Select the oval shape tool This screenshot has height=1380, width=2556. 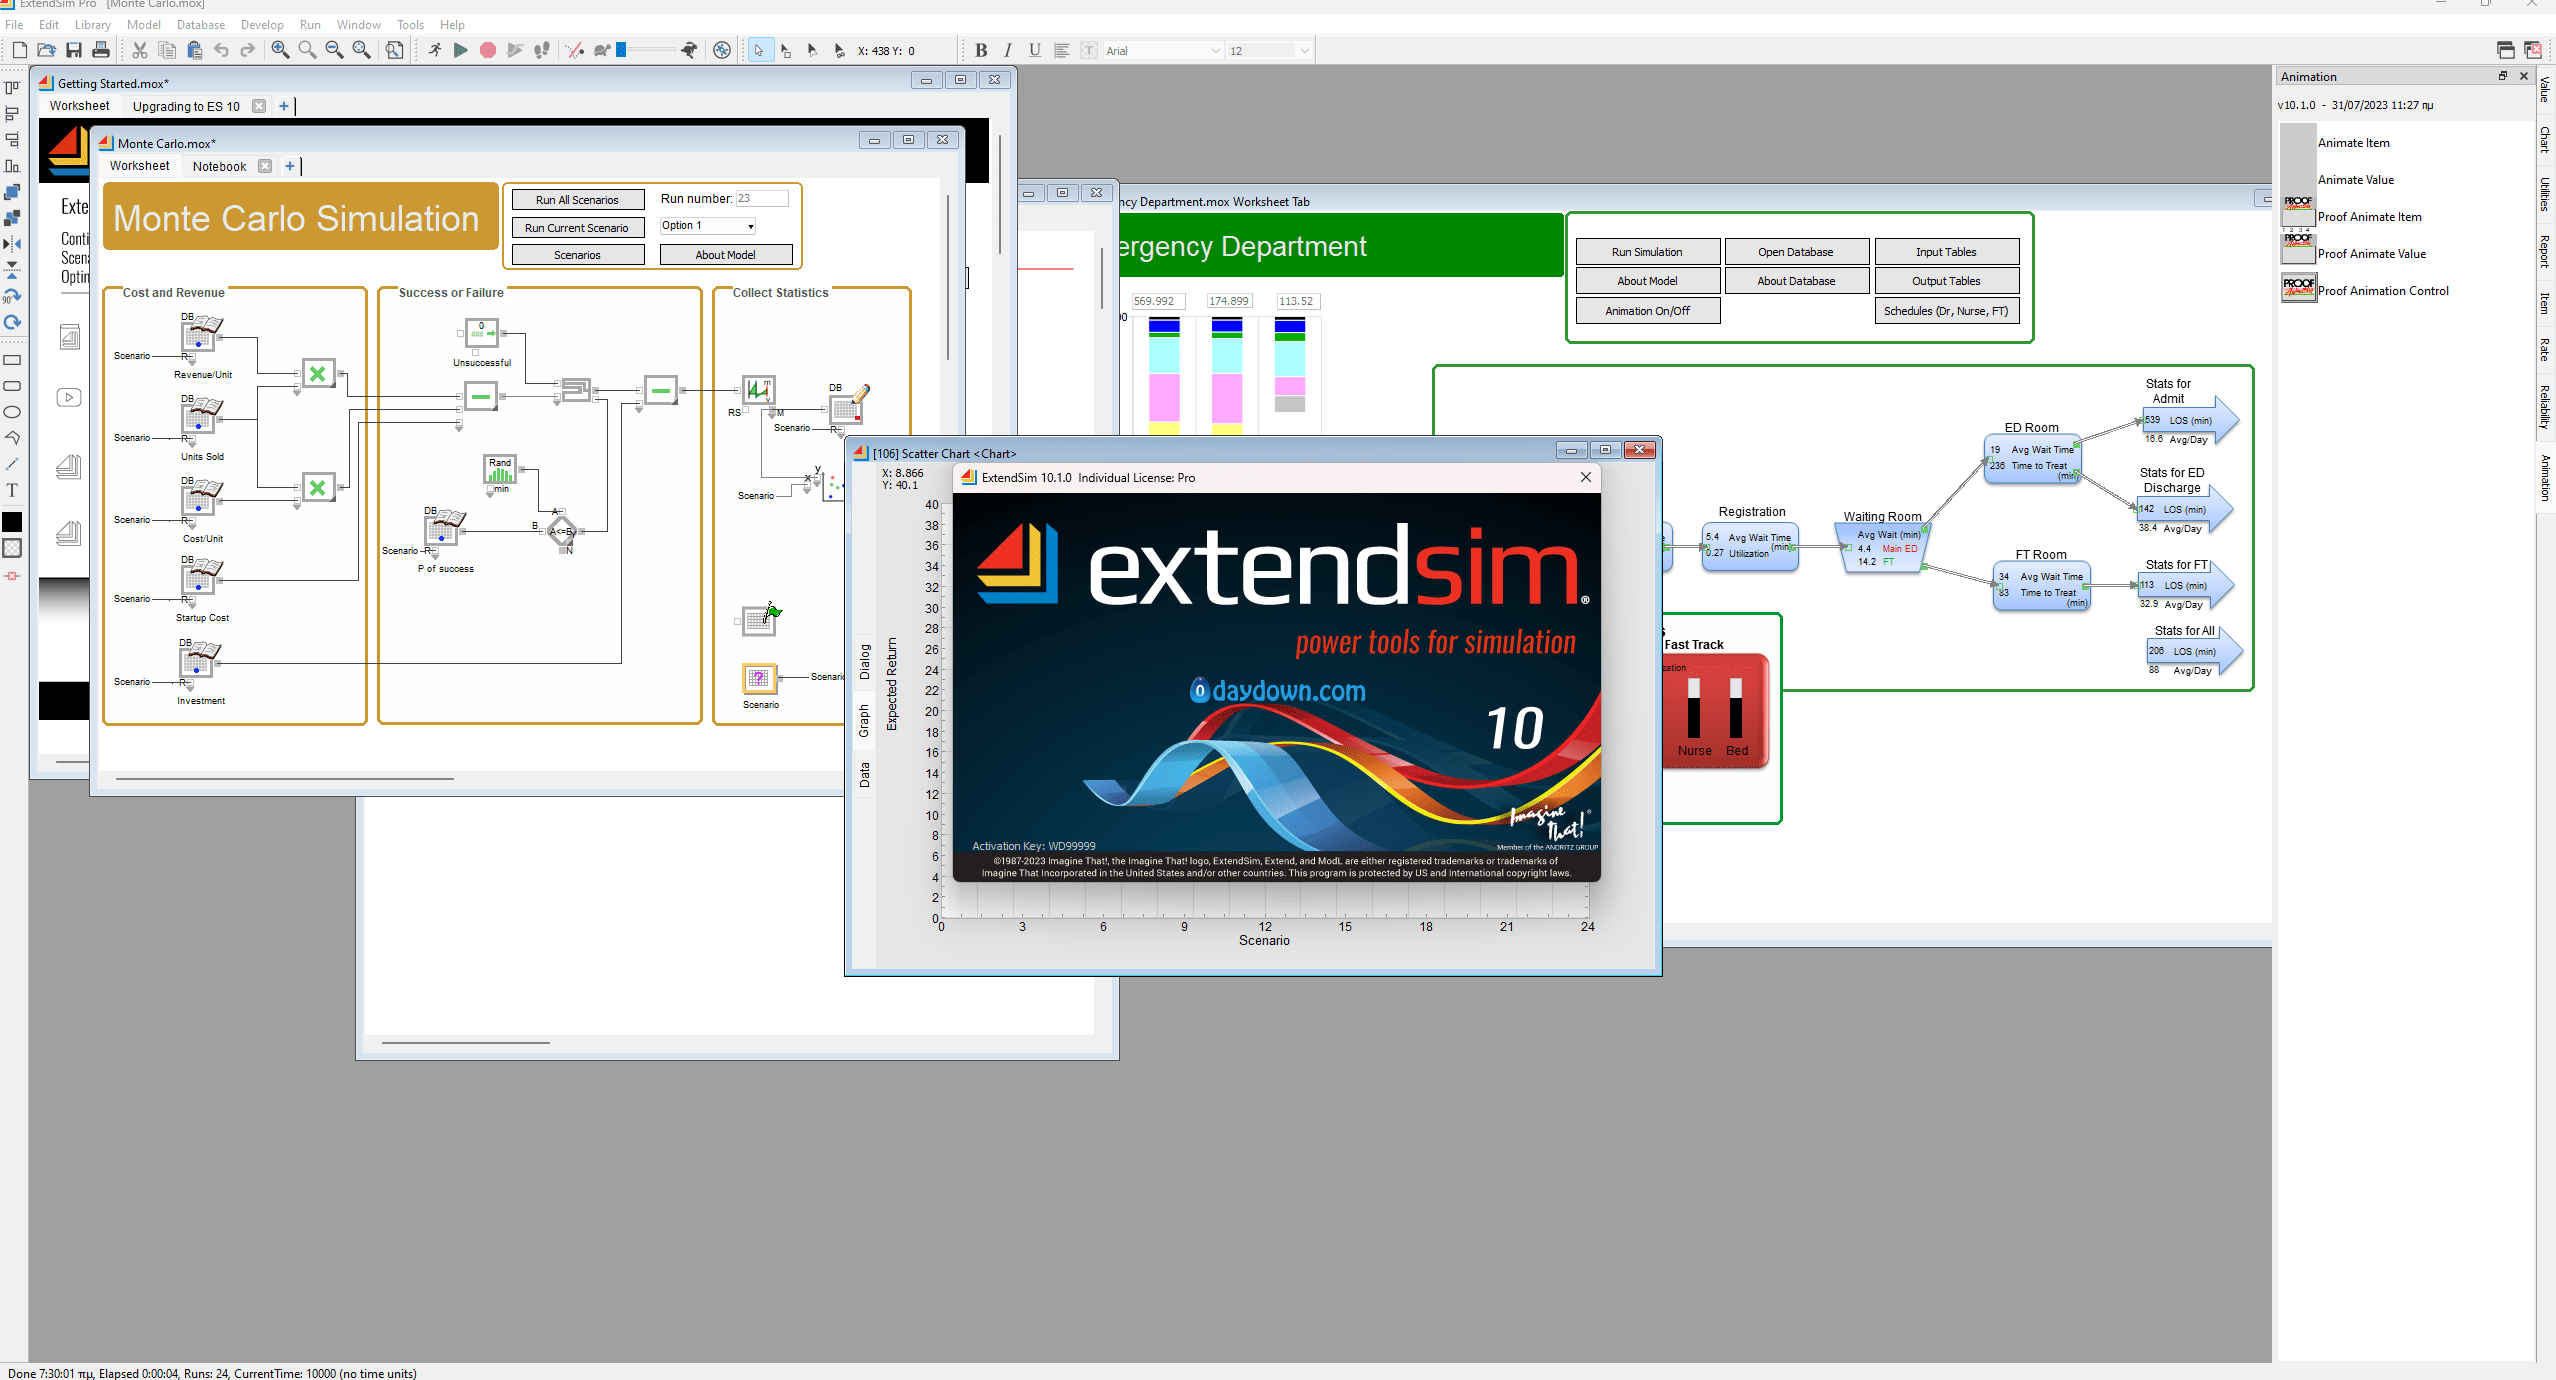pyautogui.click(x=13, y=412)
